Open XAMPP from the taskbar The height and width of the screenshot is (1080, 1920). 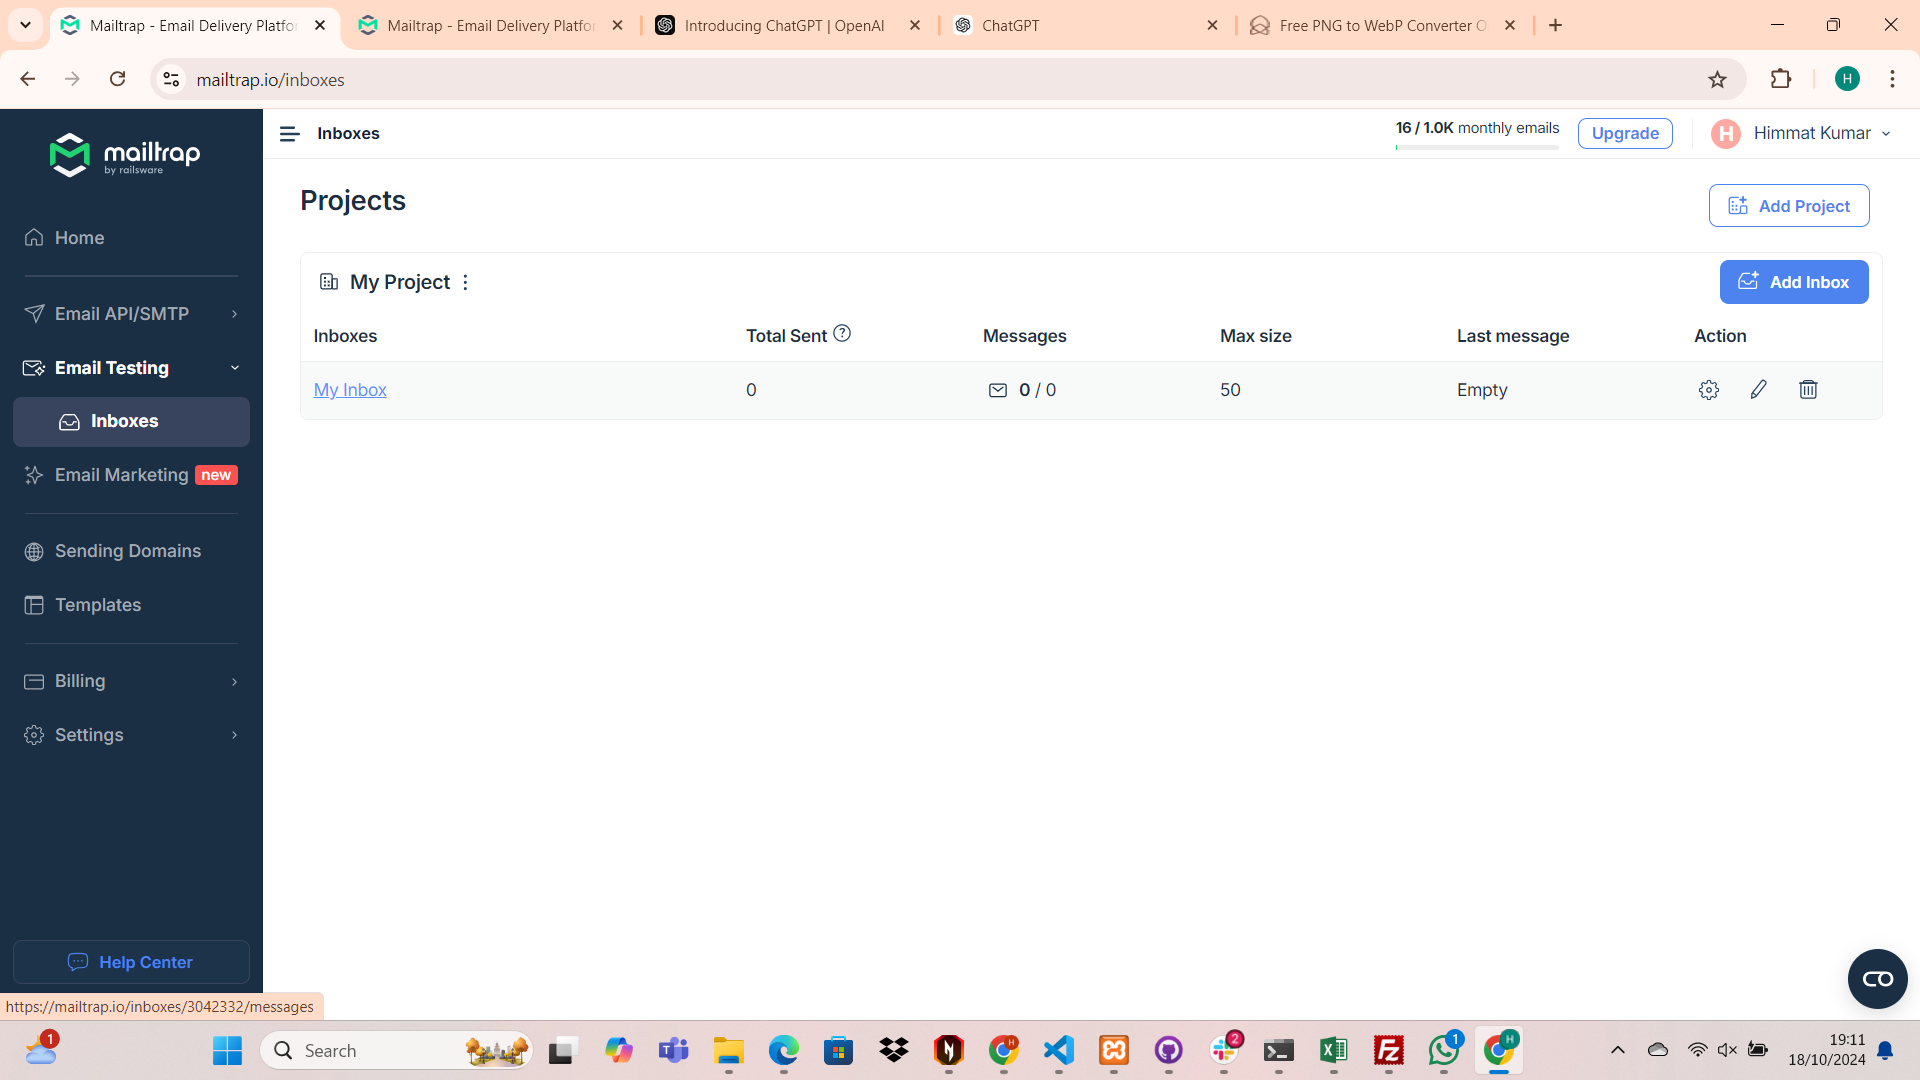point(1113,1051)
